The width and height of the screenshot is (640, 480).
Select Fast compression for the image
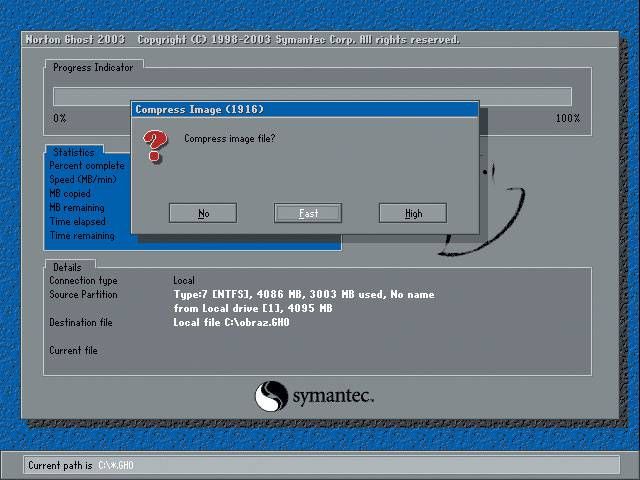tap(308, 213)
